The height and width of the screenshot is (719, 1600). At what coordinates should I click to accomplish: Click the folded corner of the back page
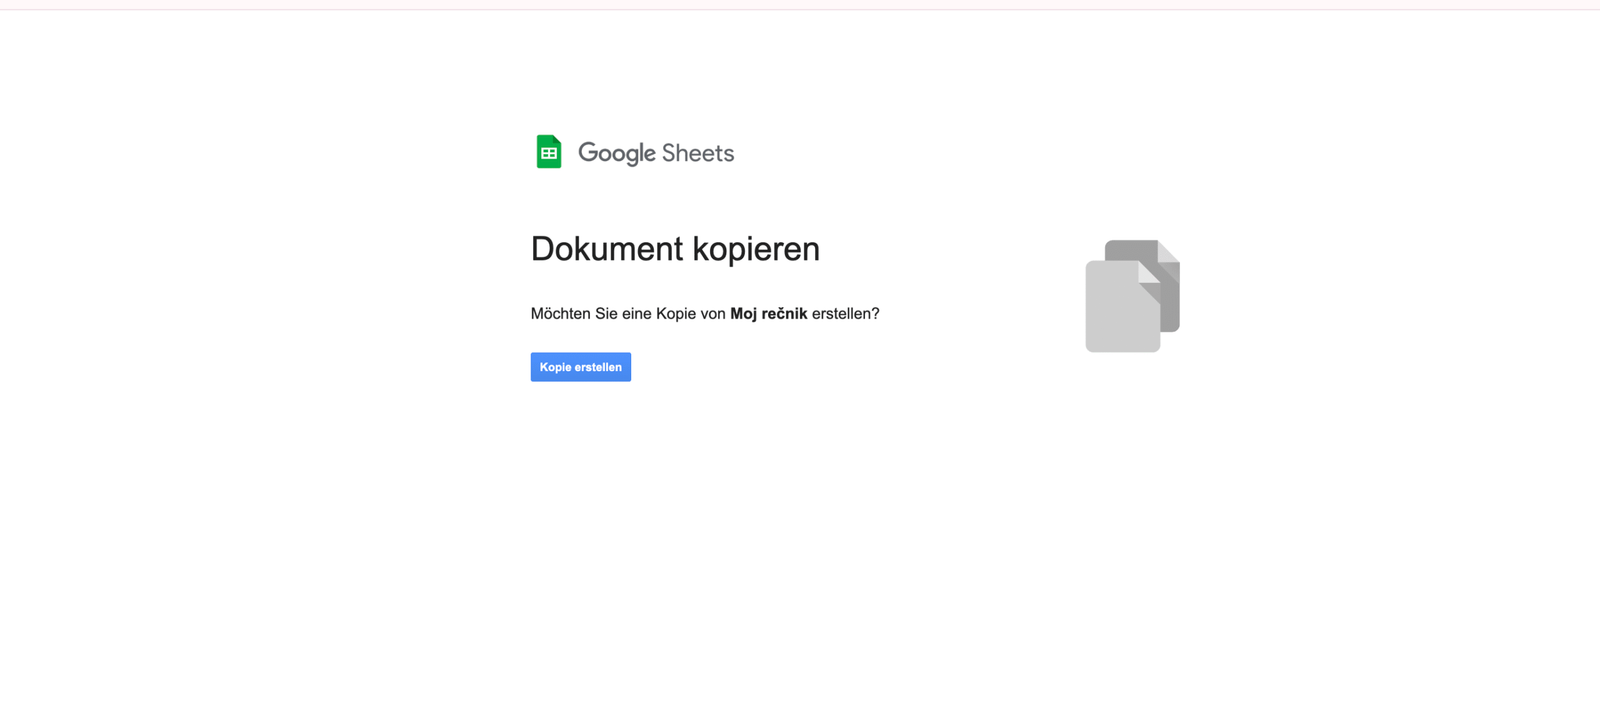(x=1169, y=252)
